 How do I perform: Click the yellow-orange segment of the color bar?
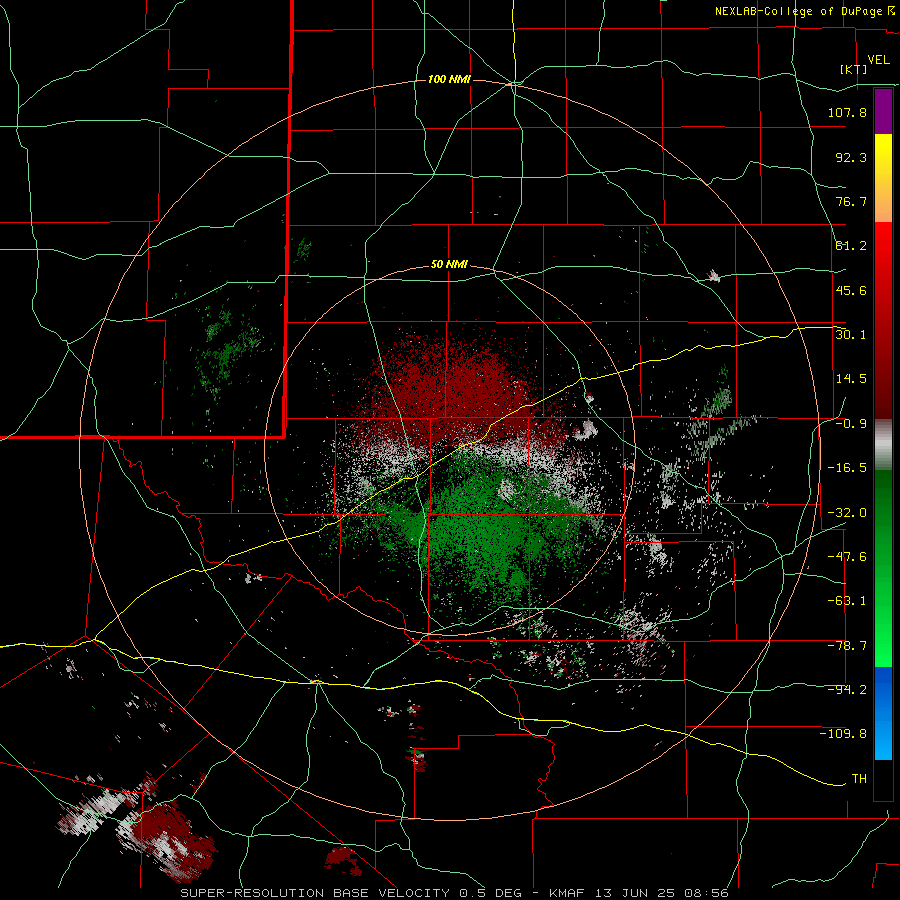(x=883, y=178)
